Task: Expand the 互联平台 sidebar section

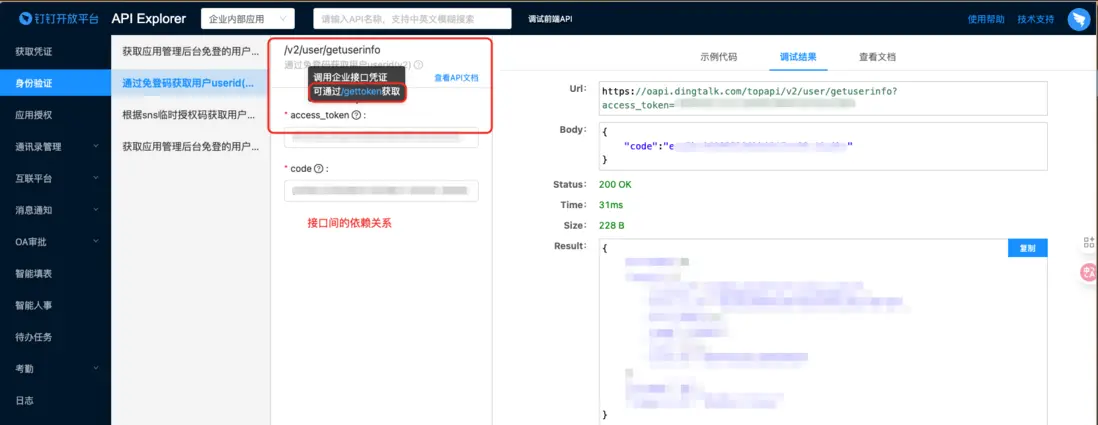Action: pyautogui.click(x=55, y=179)
